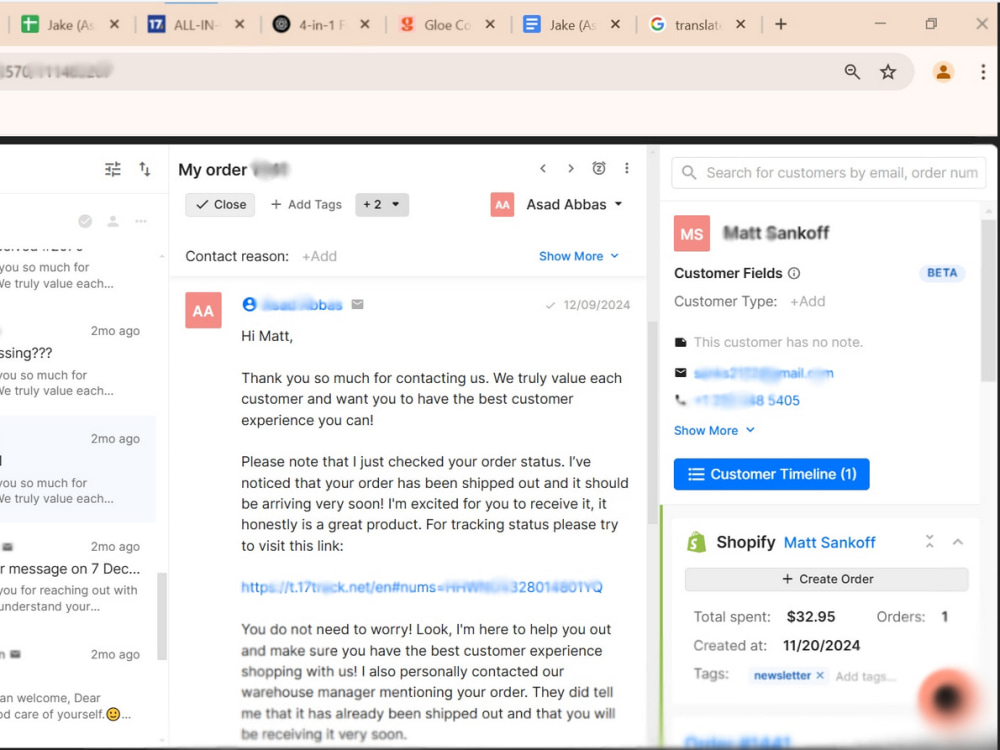Screen dimensions: 1000x750
Task: Open ellipsis menu in ticket list header
Action: coord(141,221)
